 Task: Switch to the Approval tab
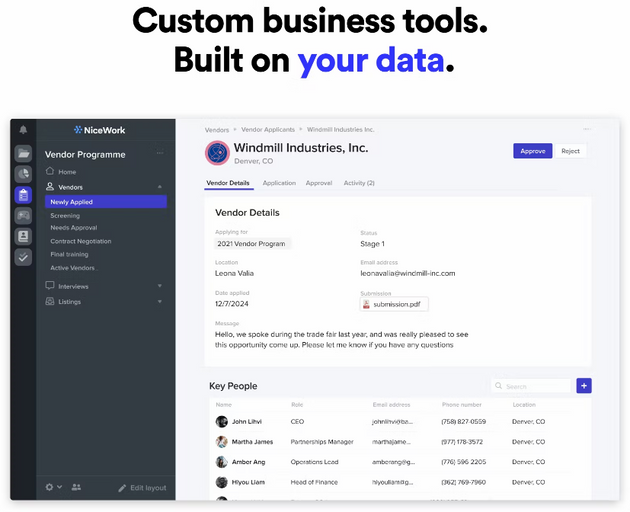click(319, 183)
